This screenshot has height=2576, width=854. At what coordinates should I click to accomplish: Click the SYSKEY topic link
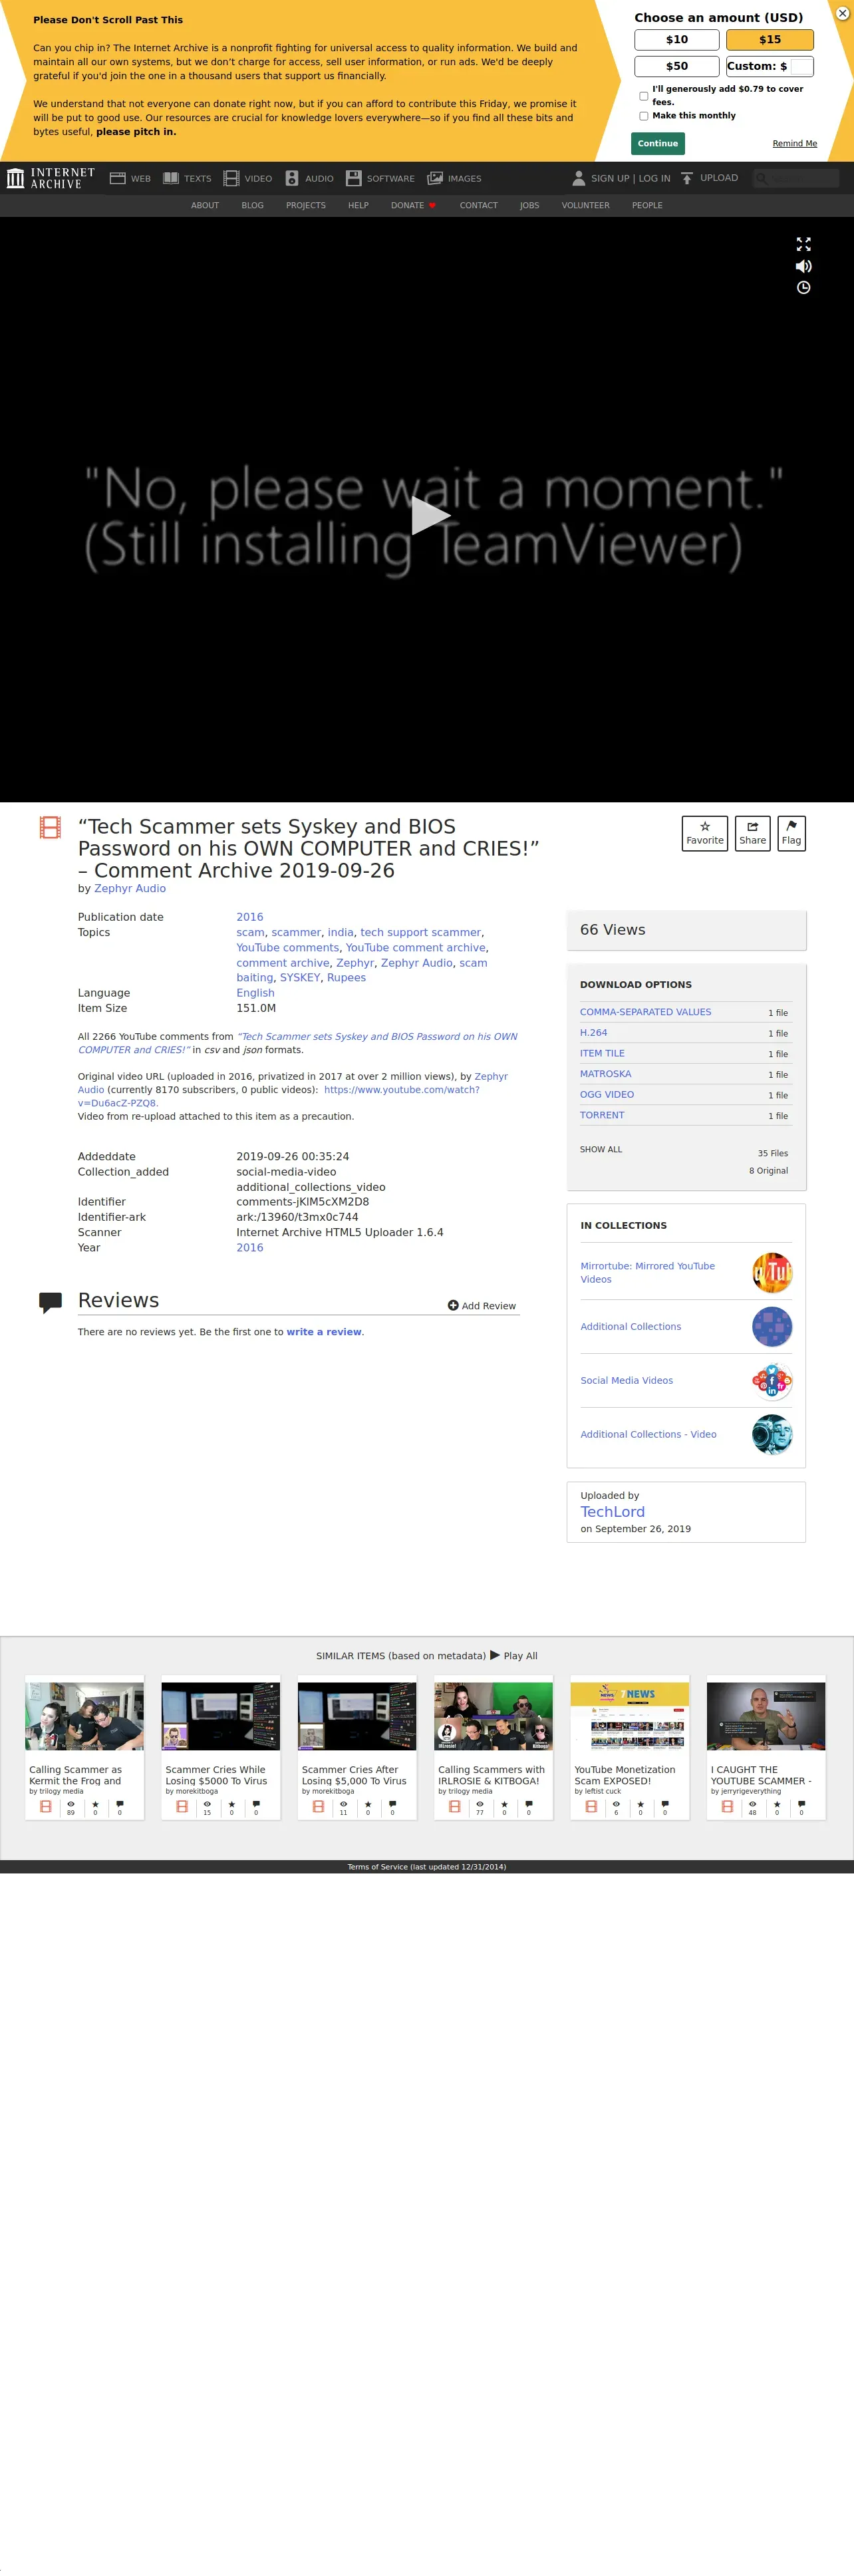tap(300, 978)
